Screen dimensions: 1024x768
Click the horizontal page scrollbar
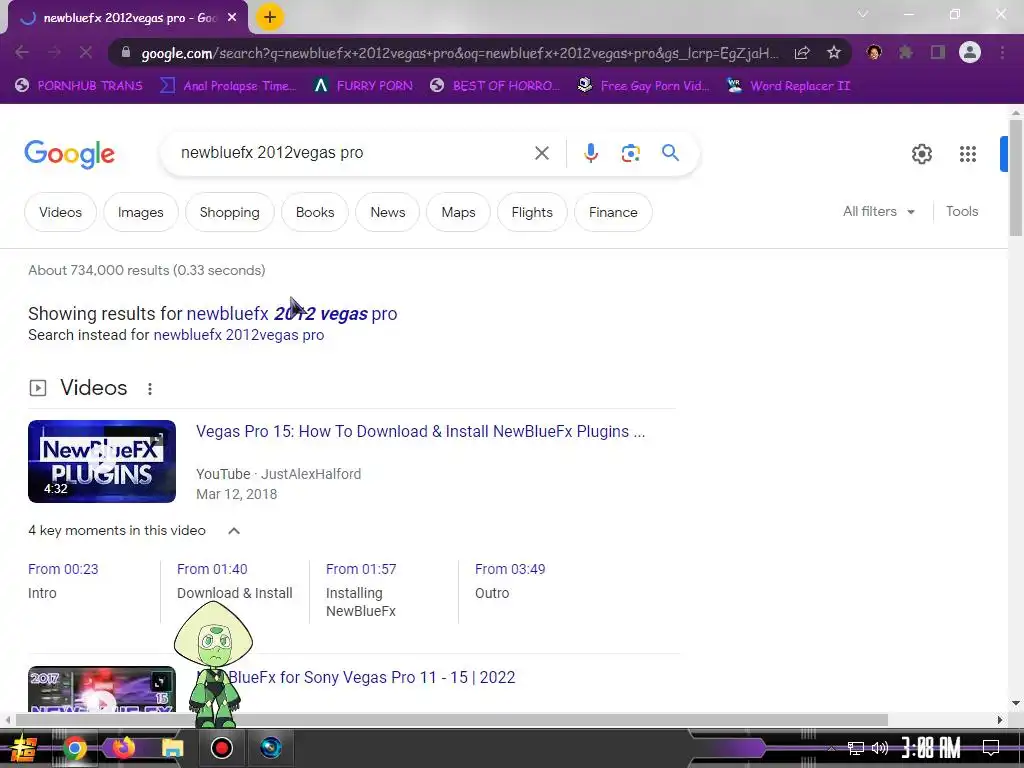click(451, 720)
